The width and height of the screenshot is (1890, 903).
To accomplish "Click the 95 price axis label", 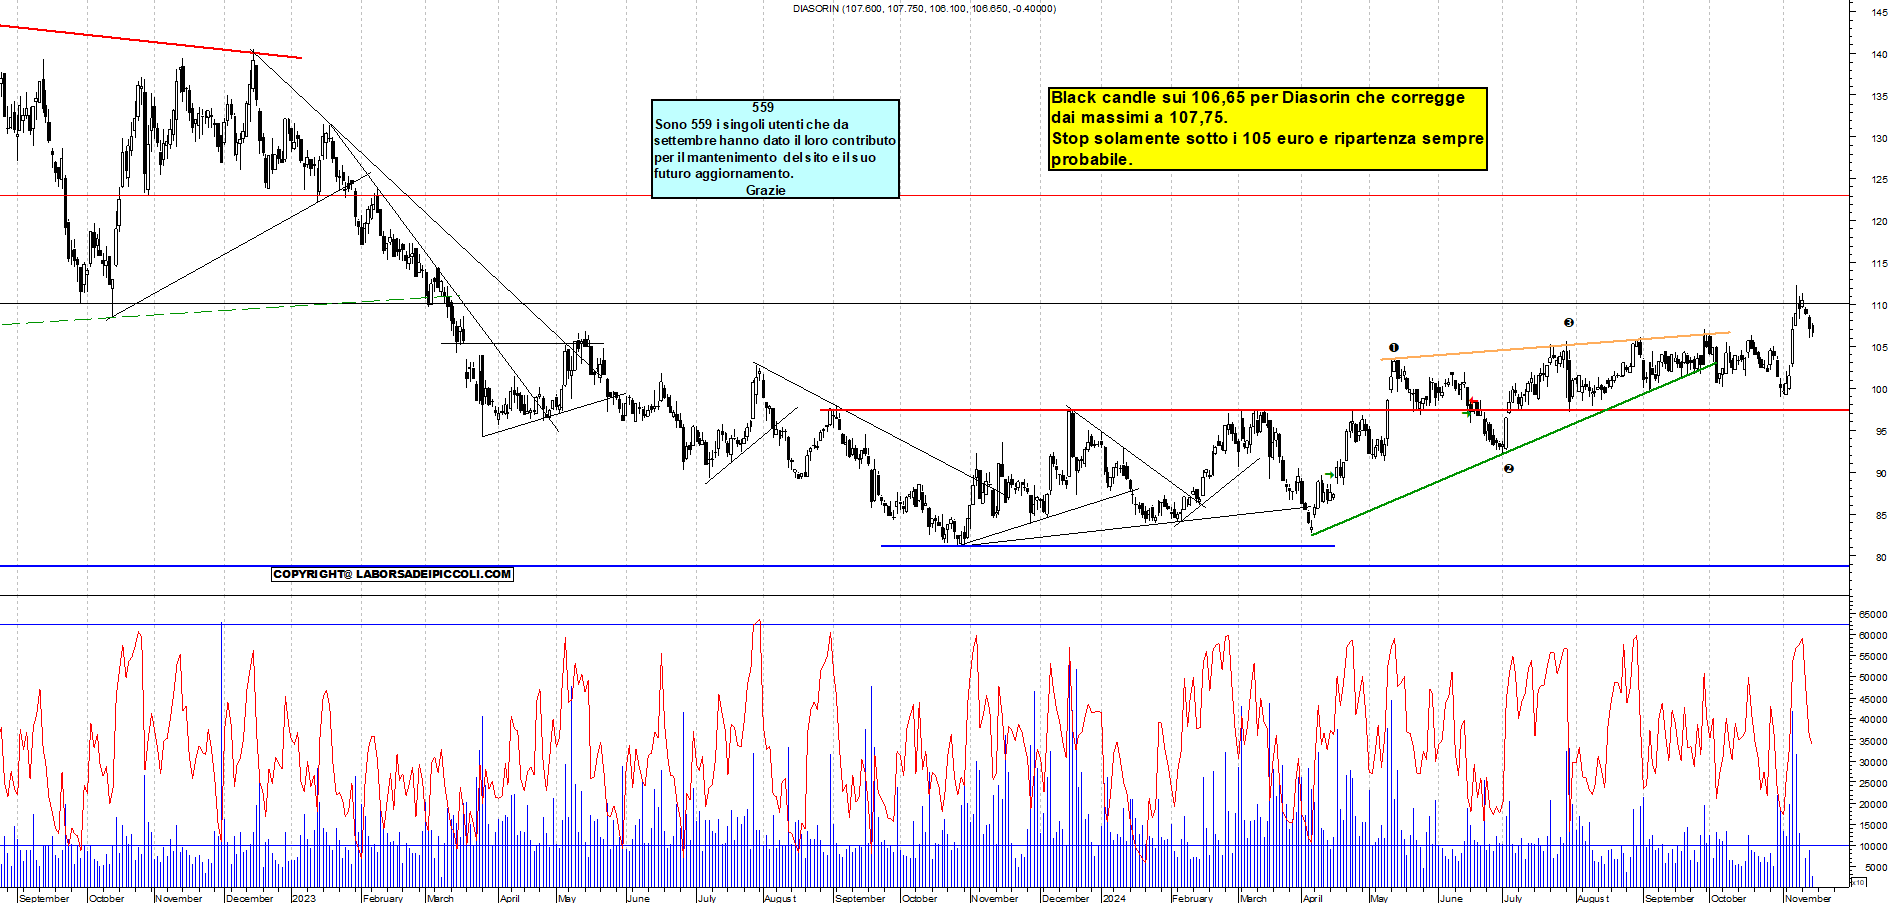I will click(1881, 432).
